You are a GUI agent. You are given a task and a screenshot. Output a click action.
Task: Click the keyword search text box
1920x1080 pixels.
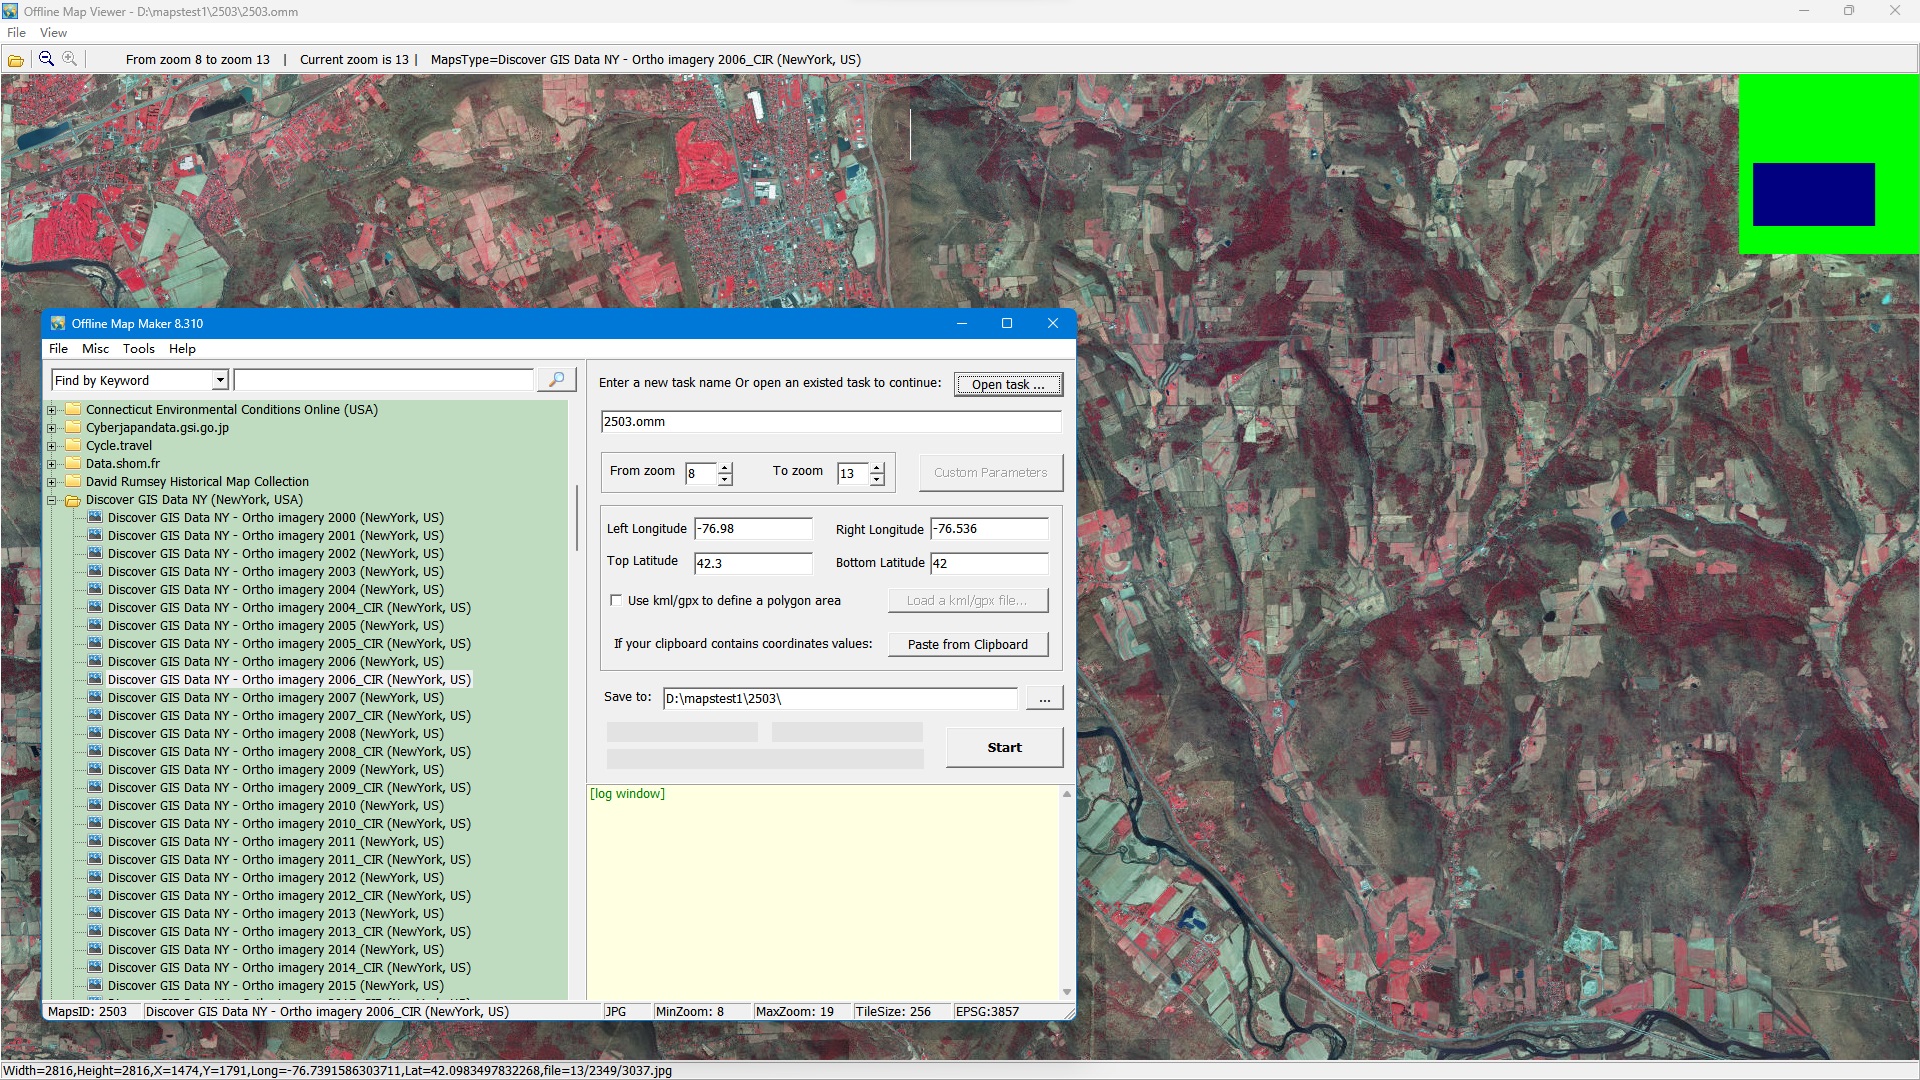coord(384,380)
